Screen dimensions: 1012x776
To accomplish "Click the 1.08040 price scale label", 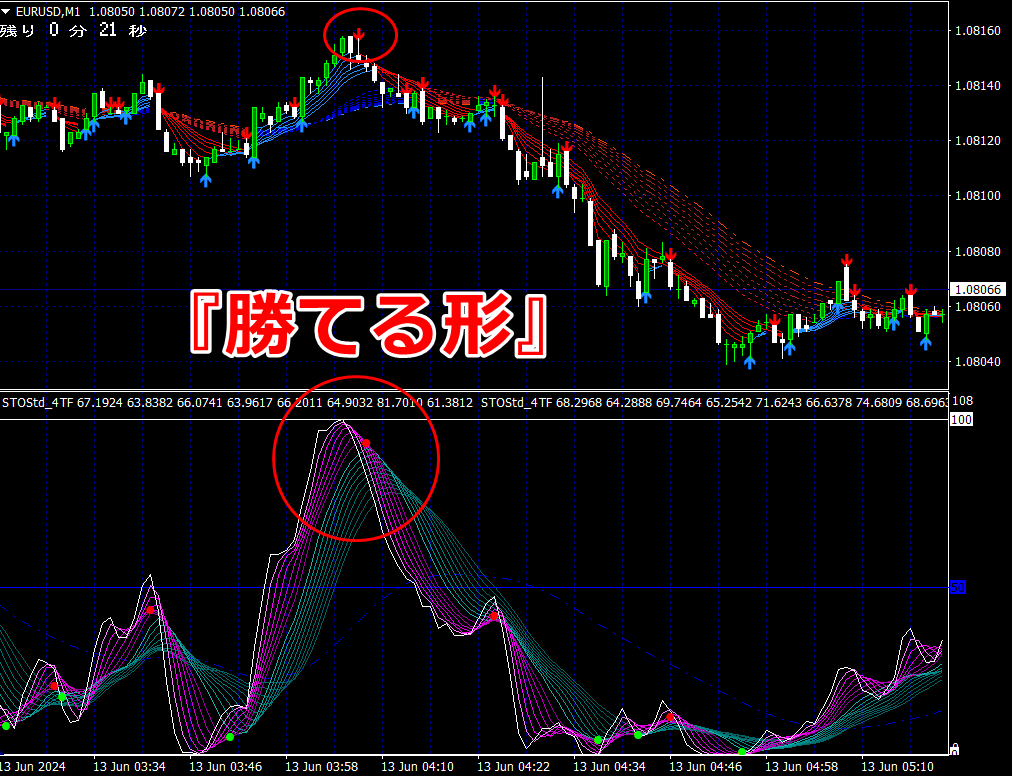I will point(978,362).
